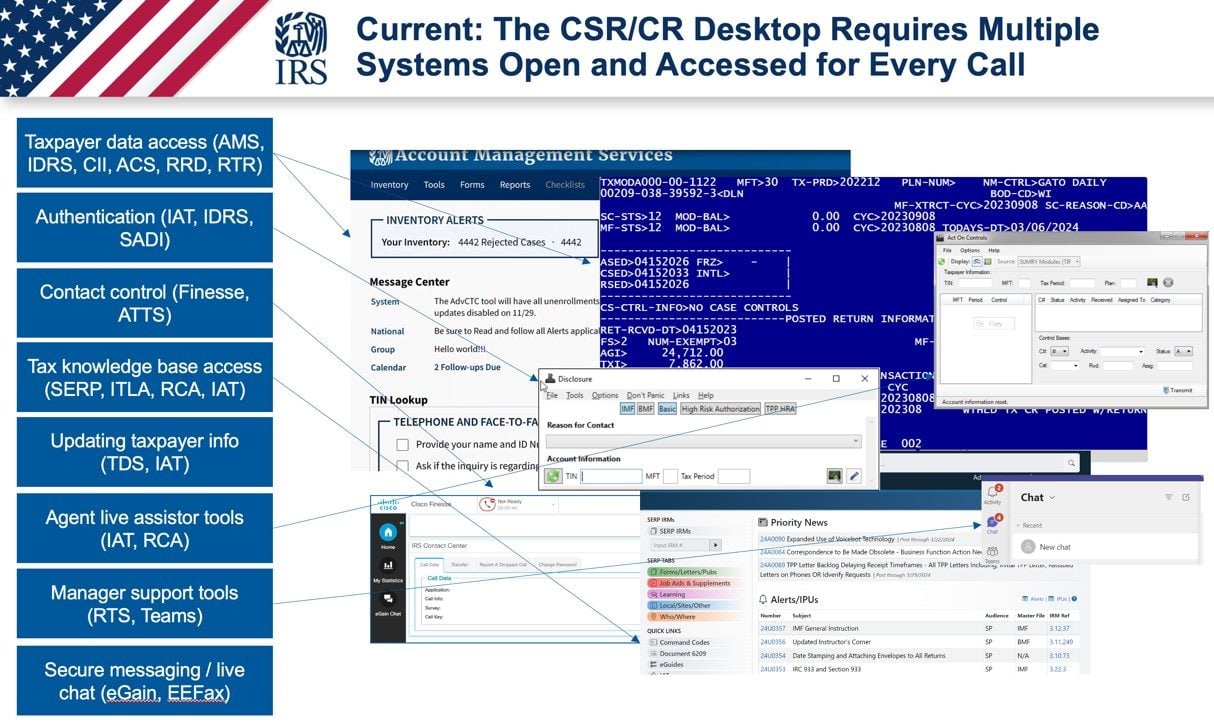Open the Reason for Contact dropdown
Viewport: 1214px width, 724px height.
pyautogui.click(x=704, y=441)
